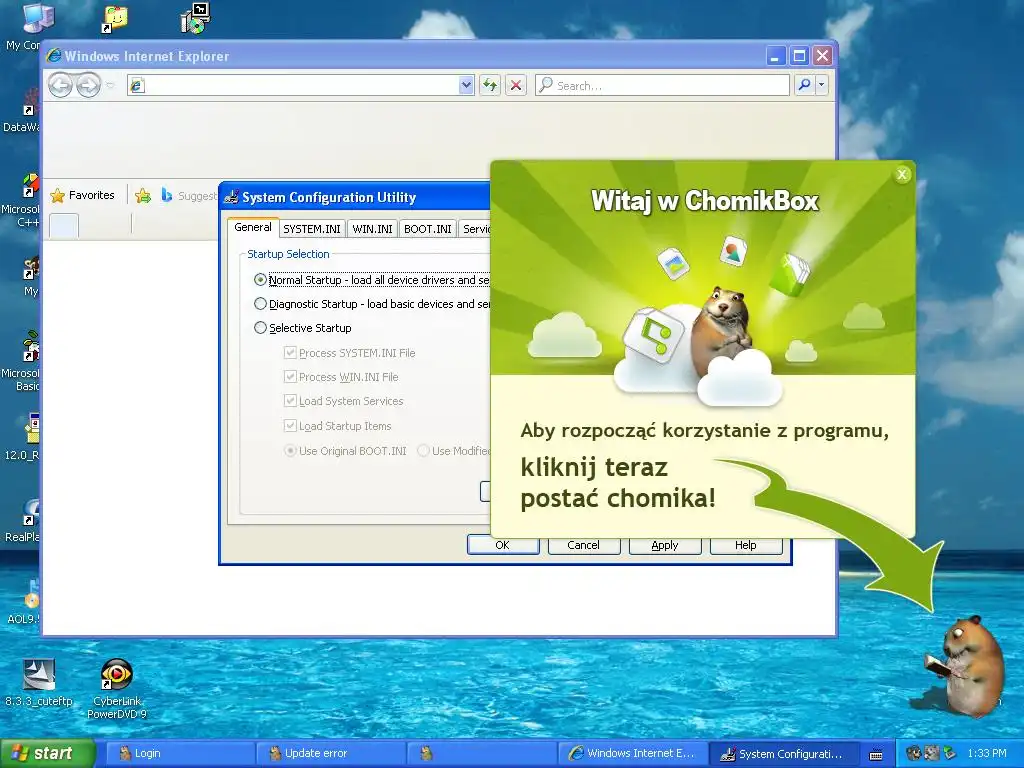
Task: Click the unlabeled hamster taskbar item
Action: pos(481,754)
